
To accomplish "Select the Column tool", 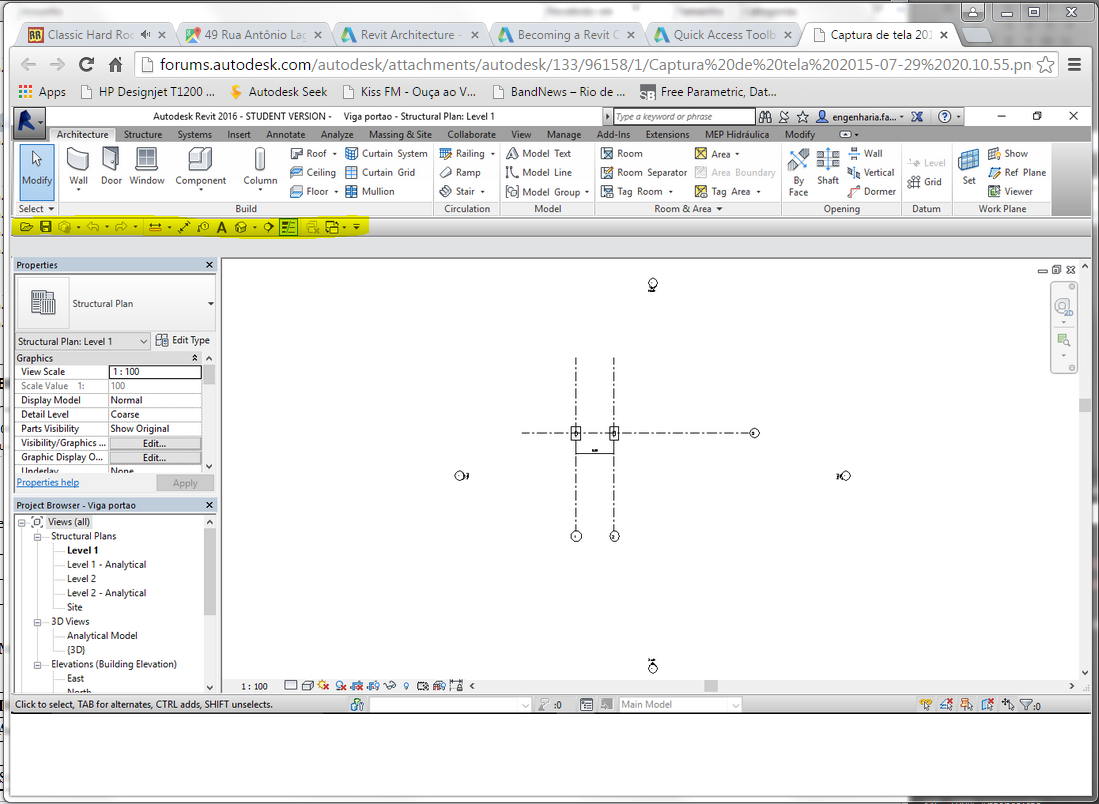I will pos(260,168).
